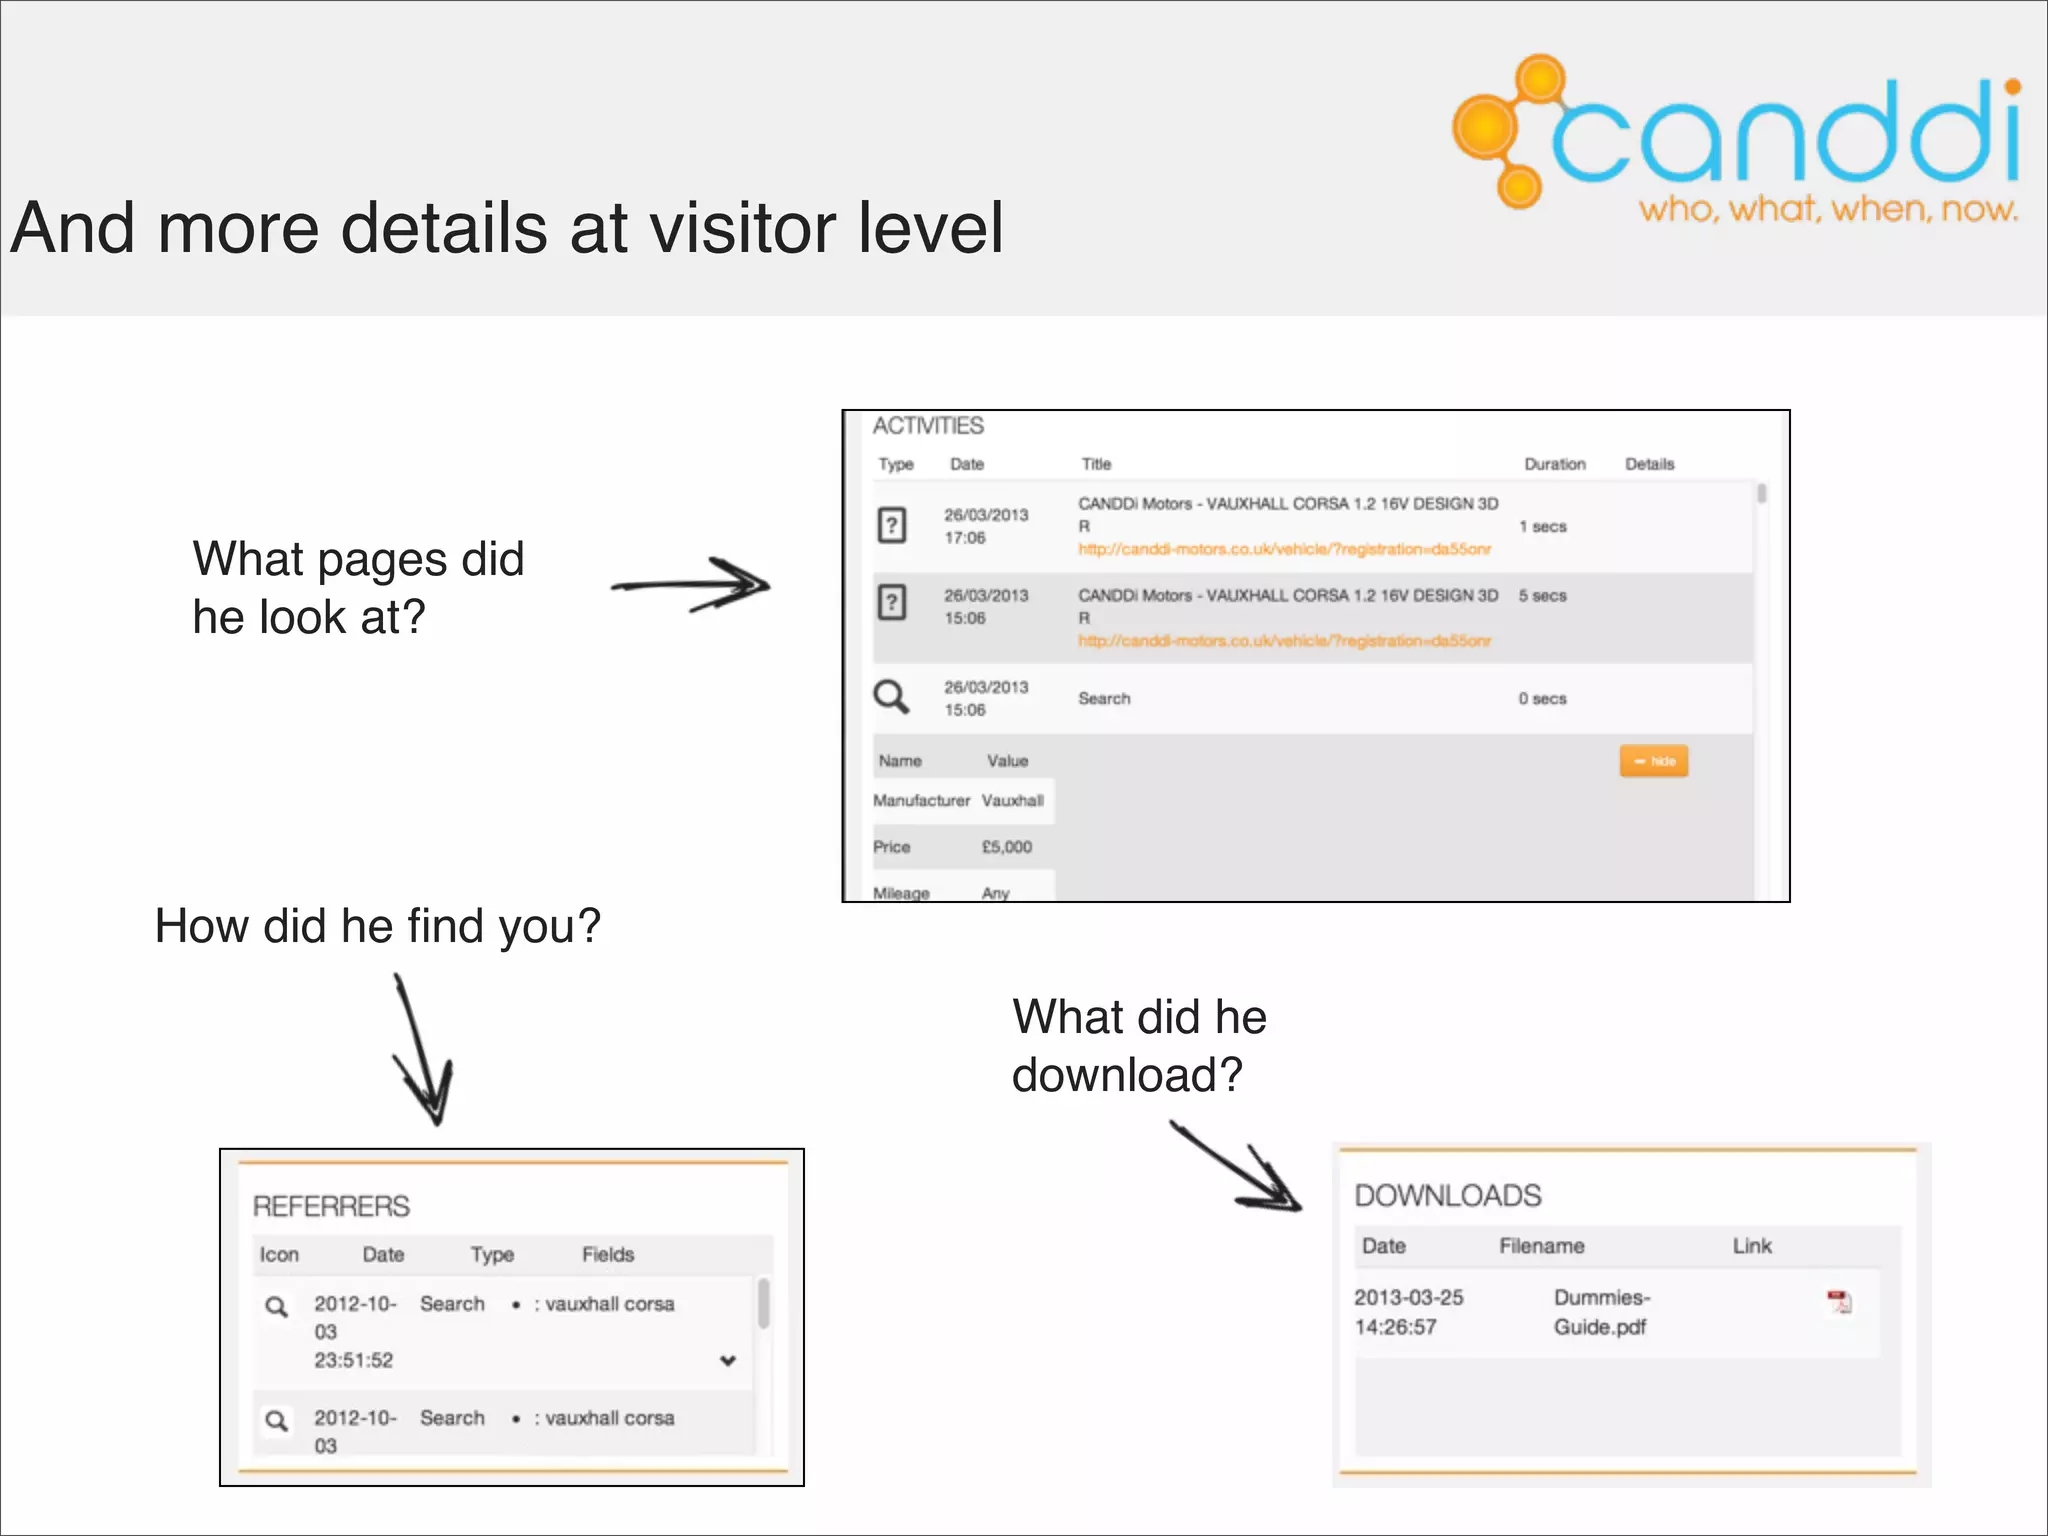Click the '2013-03-25 14:26:57' download date
Screen dimensions: 2048x1536
click(1408, 1312)
